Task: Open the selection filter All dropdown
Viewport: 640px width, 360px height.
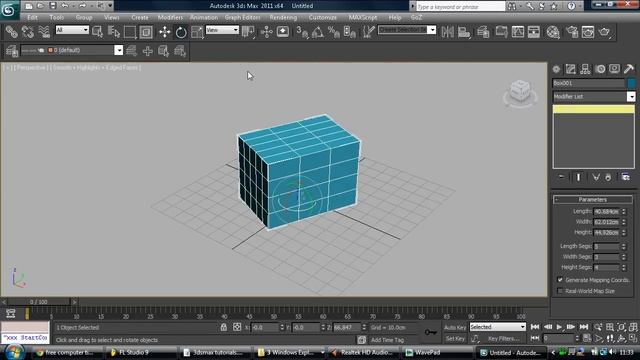Action: tap(72, 30)
